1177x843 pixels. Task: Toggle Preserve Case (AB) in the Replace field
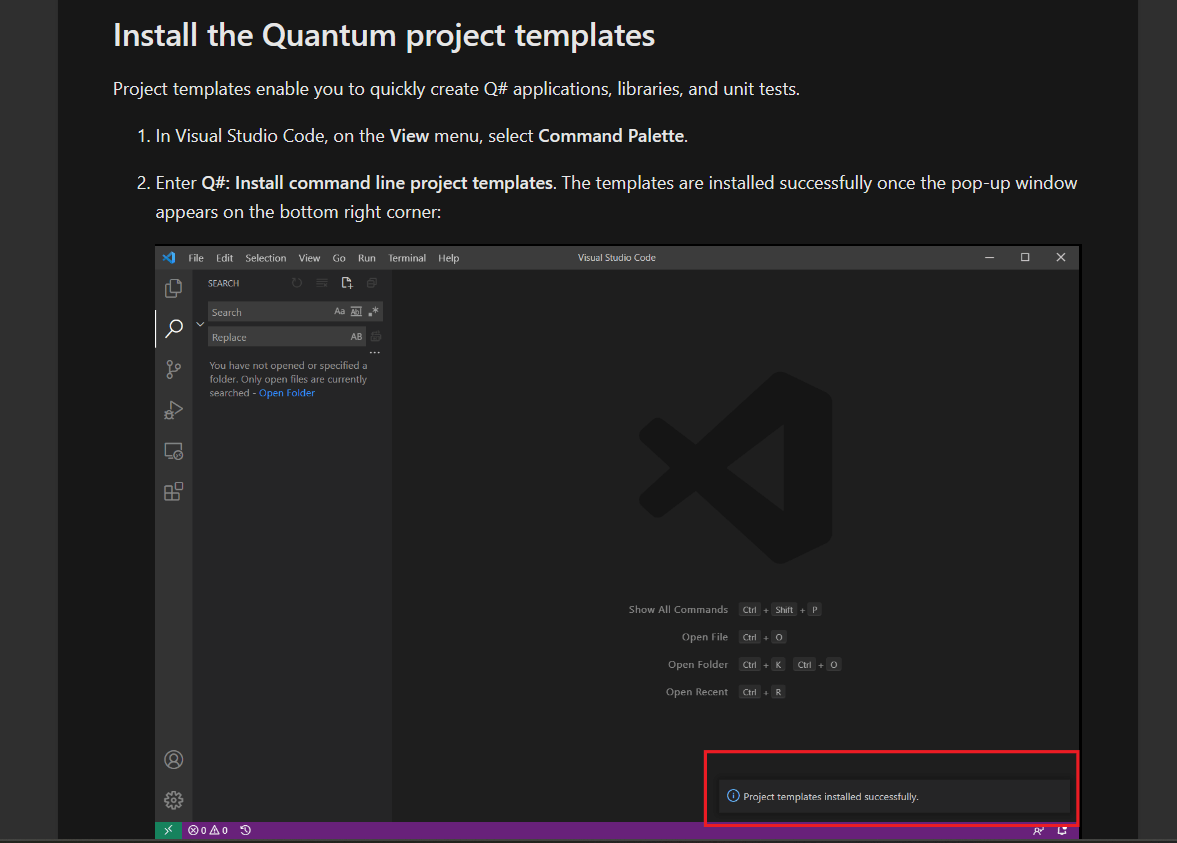point(357,337)
